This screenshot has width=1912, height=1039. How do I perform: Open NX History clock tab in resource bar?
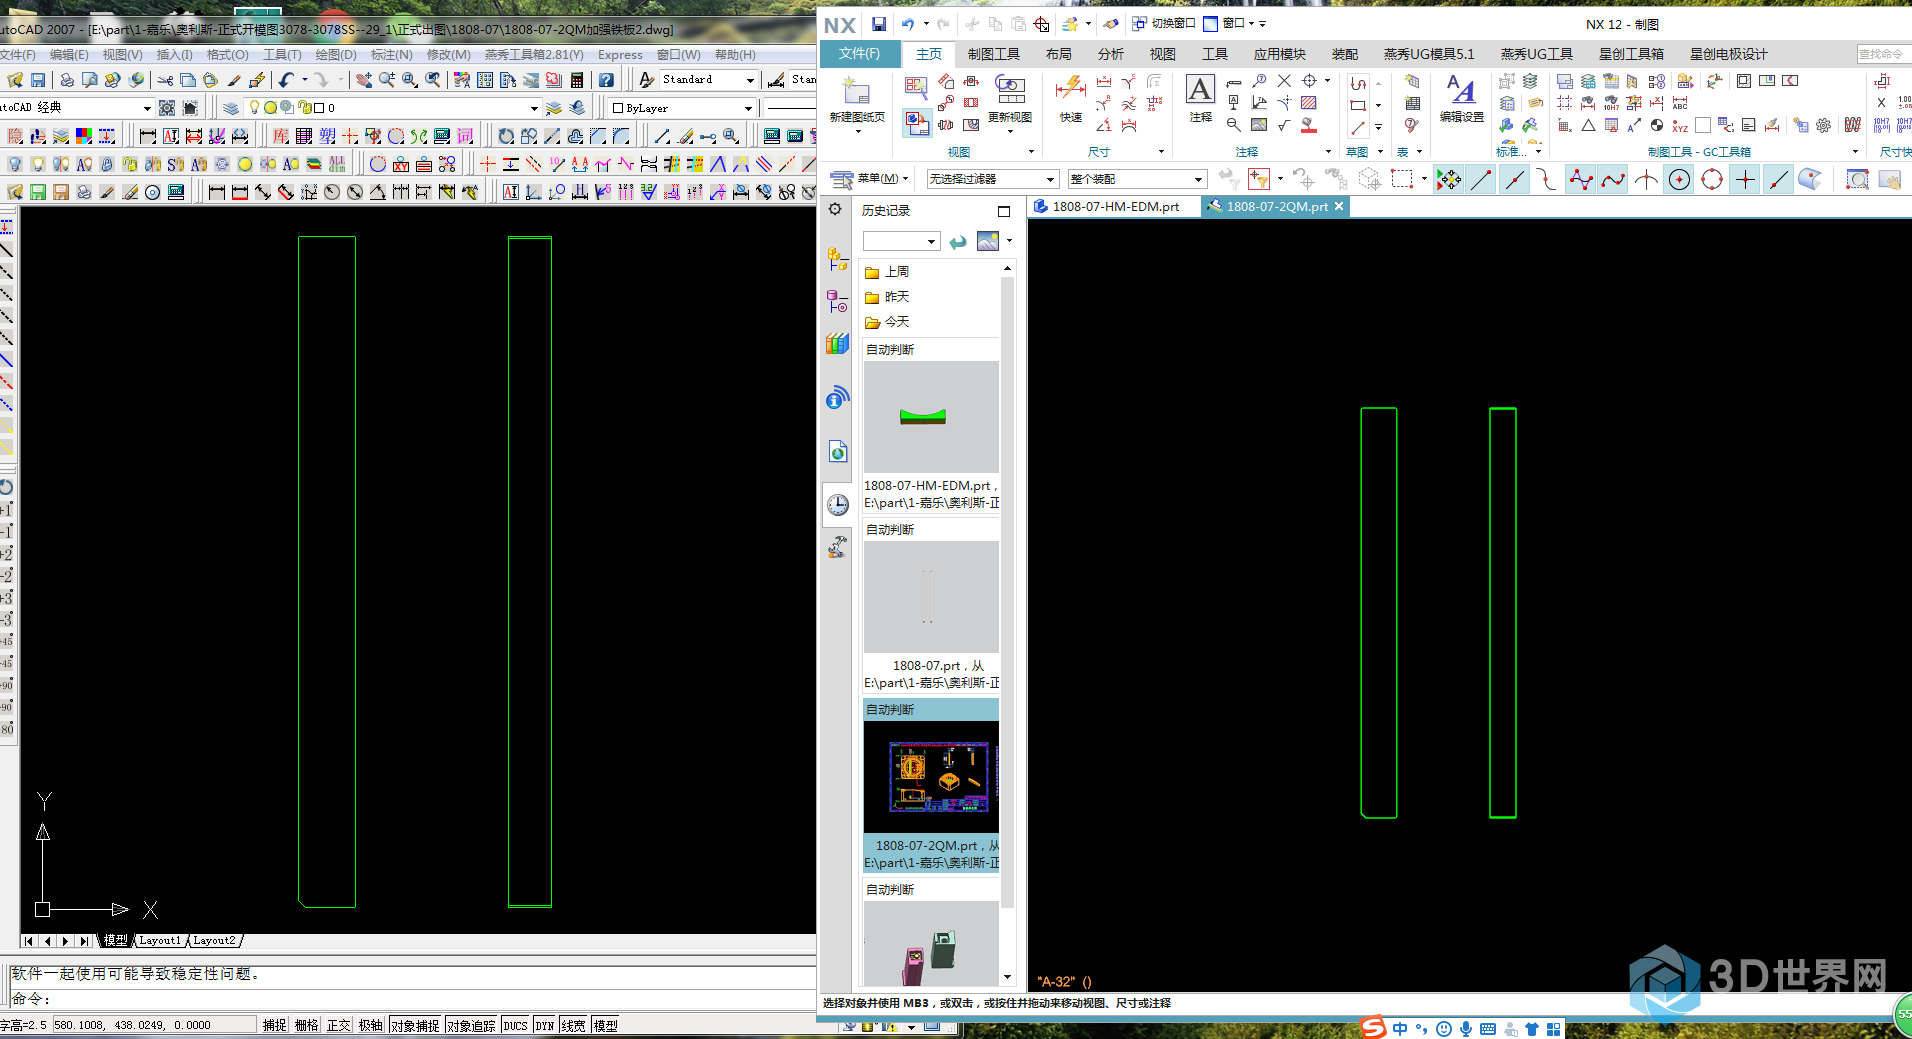(x=838, y=505)
